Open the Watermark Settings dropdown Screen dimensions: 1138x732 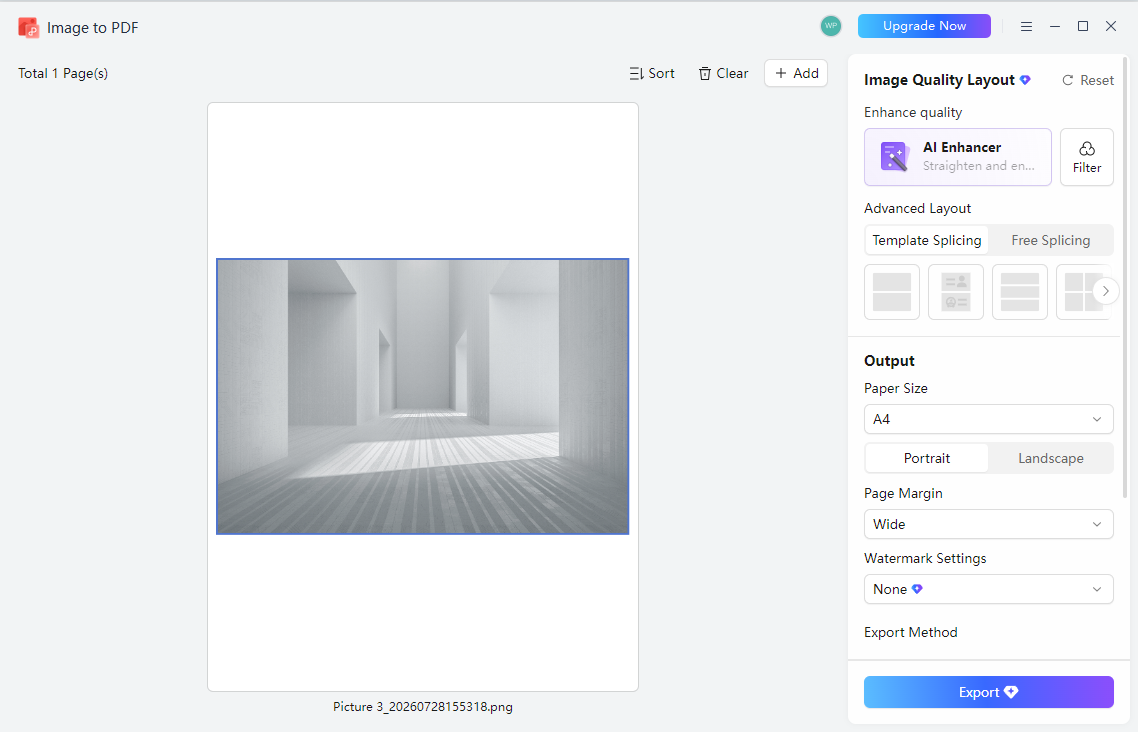pos(988,589)
